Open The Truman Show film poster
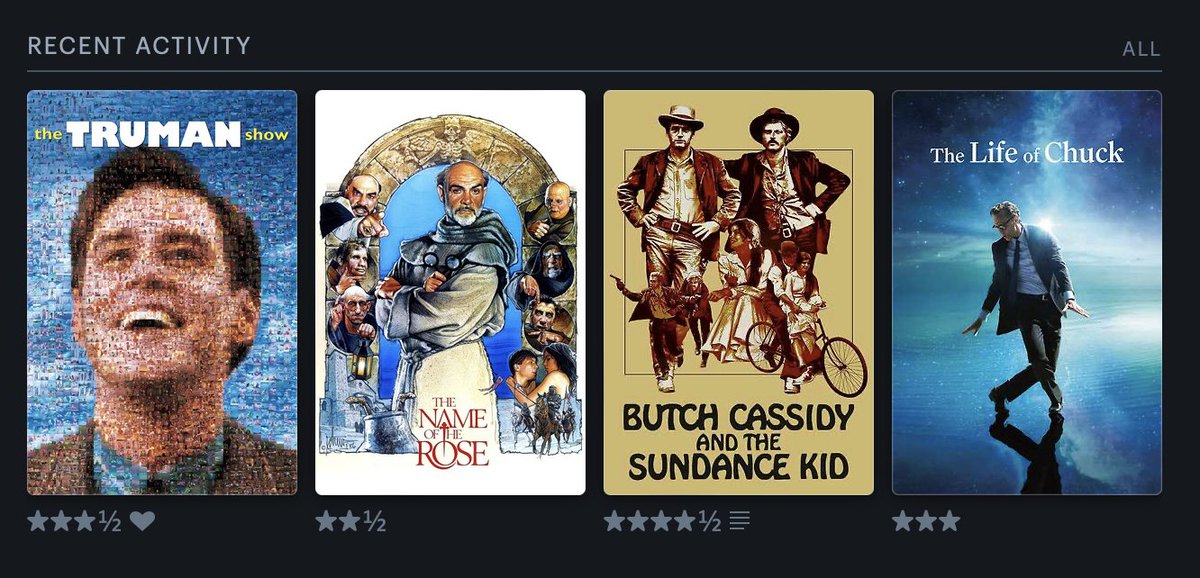This screenshot has width=1200, height=578. pyautogui.click(x=162, y=293)
